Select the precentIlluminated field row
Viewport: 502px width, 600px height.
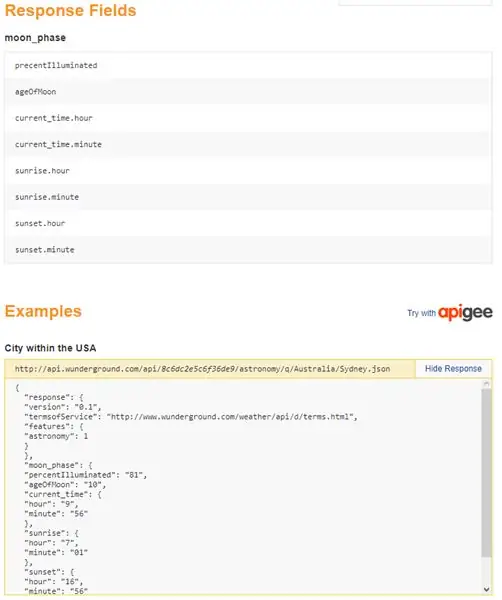point(248,65)
